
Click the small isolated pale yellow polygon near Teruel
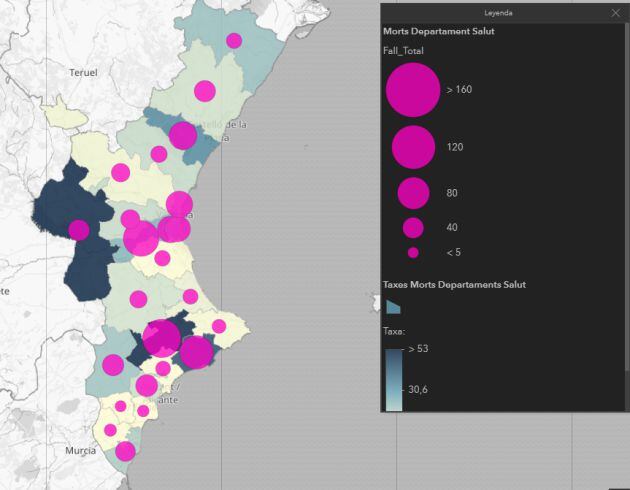pos(62,110)
